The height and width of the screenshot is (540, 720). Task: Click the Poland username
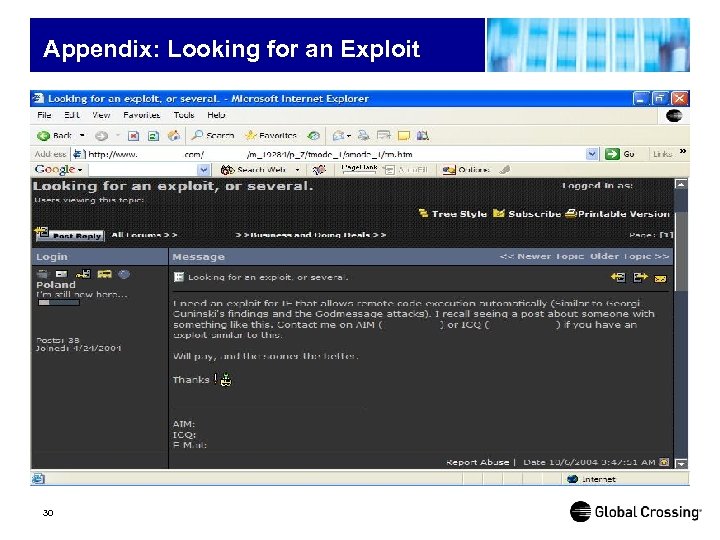click(56, 285)
